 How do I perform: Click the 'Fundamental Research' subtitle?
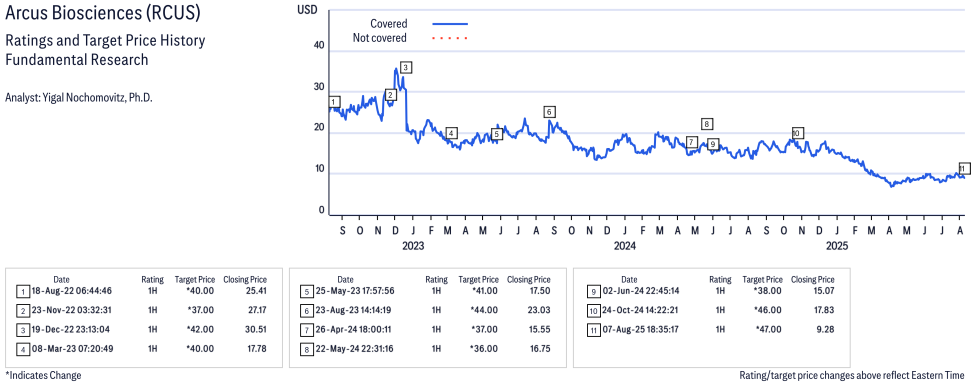[76, 60]
